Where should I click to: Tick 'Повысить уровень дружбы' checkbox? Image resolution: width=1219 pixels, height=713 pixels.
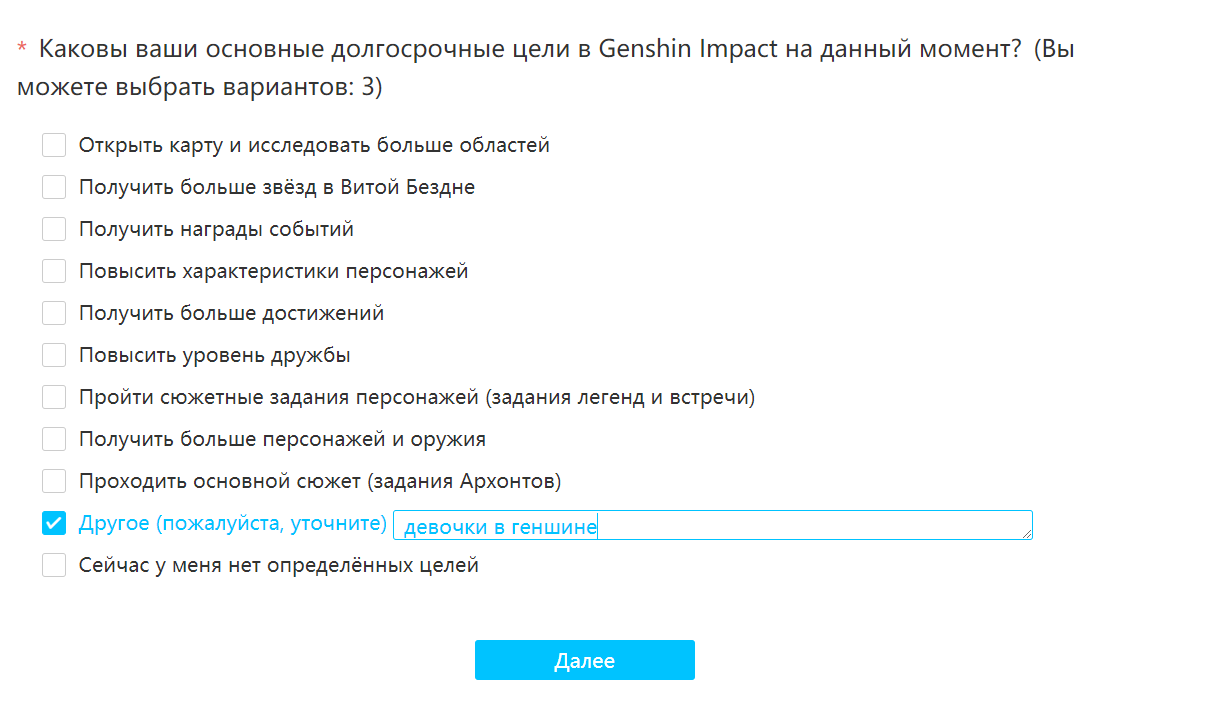[54, 356]
